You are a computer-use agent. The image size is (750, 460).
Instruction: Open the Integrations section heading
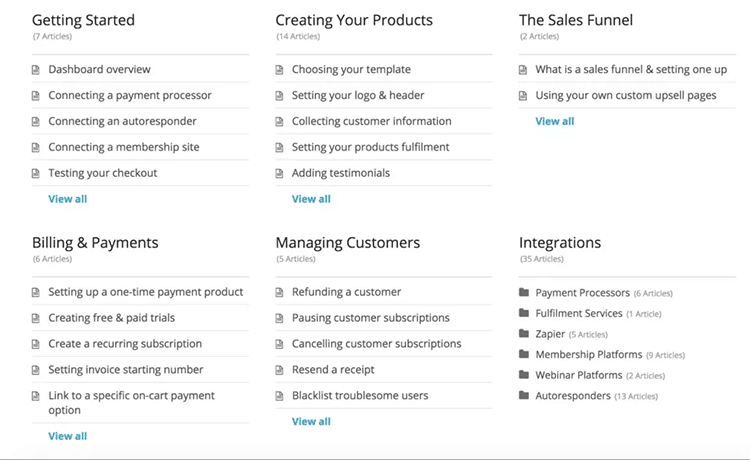pyautogui.click(x=560, y=243)
